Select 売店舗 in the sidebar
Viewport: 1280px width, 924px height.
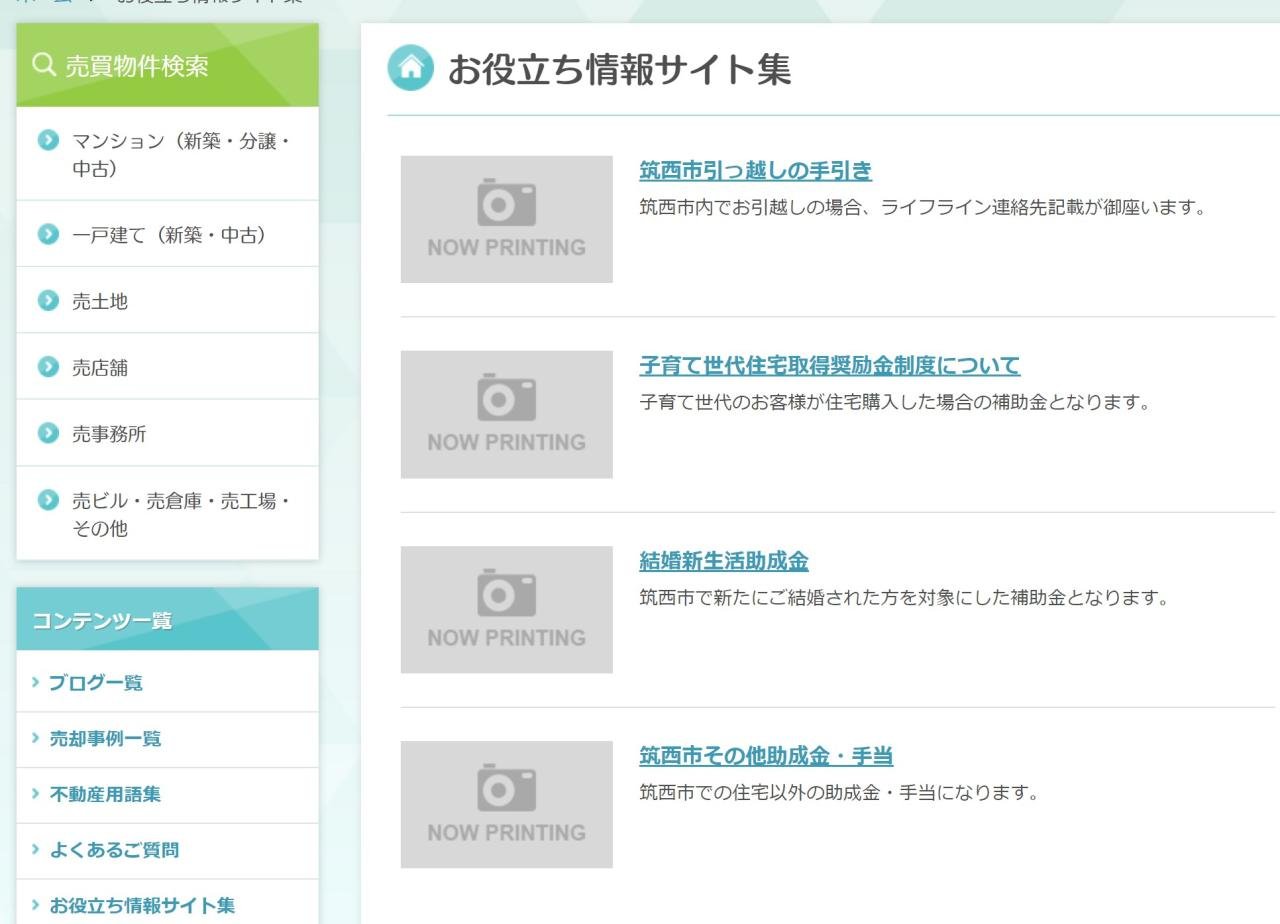[x=168, y=367]
